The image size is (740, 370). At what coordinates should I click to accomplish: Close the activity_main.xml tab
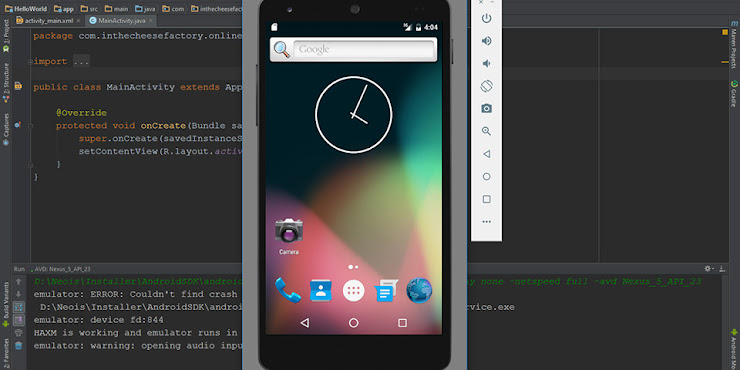pos(78,21)
